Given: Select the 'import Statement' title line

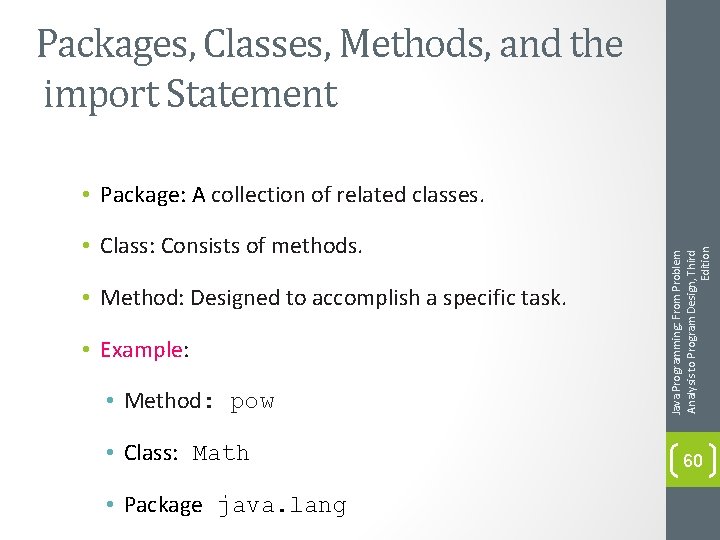Looking at the screenshot, I should (x=191, y=95).
